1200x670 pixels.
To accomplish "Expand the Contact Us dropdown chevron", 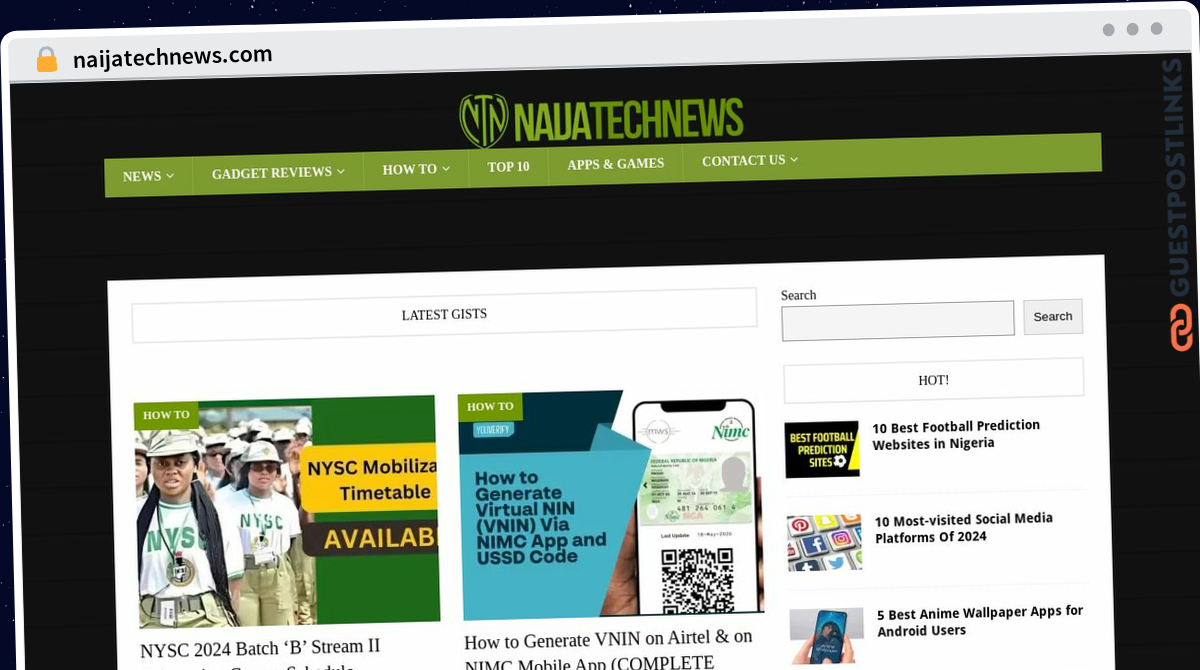I will click(794, 159).
